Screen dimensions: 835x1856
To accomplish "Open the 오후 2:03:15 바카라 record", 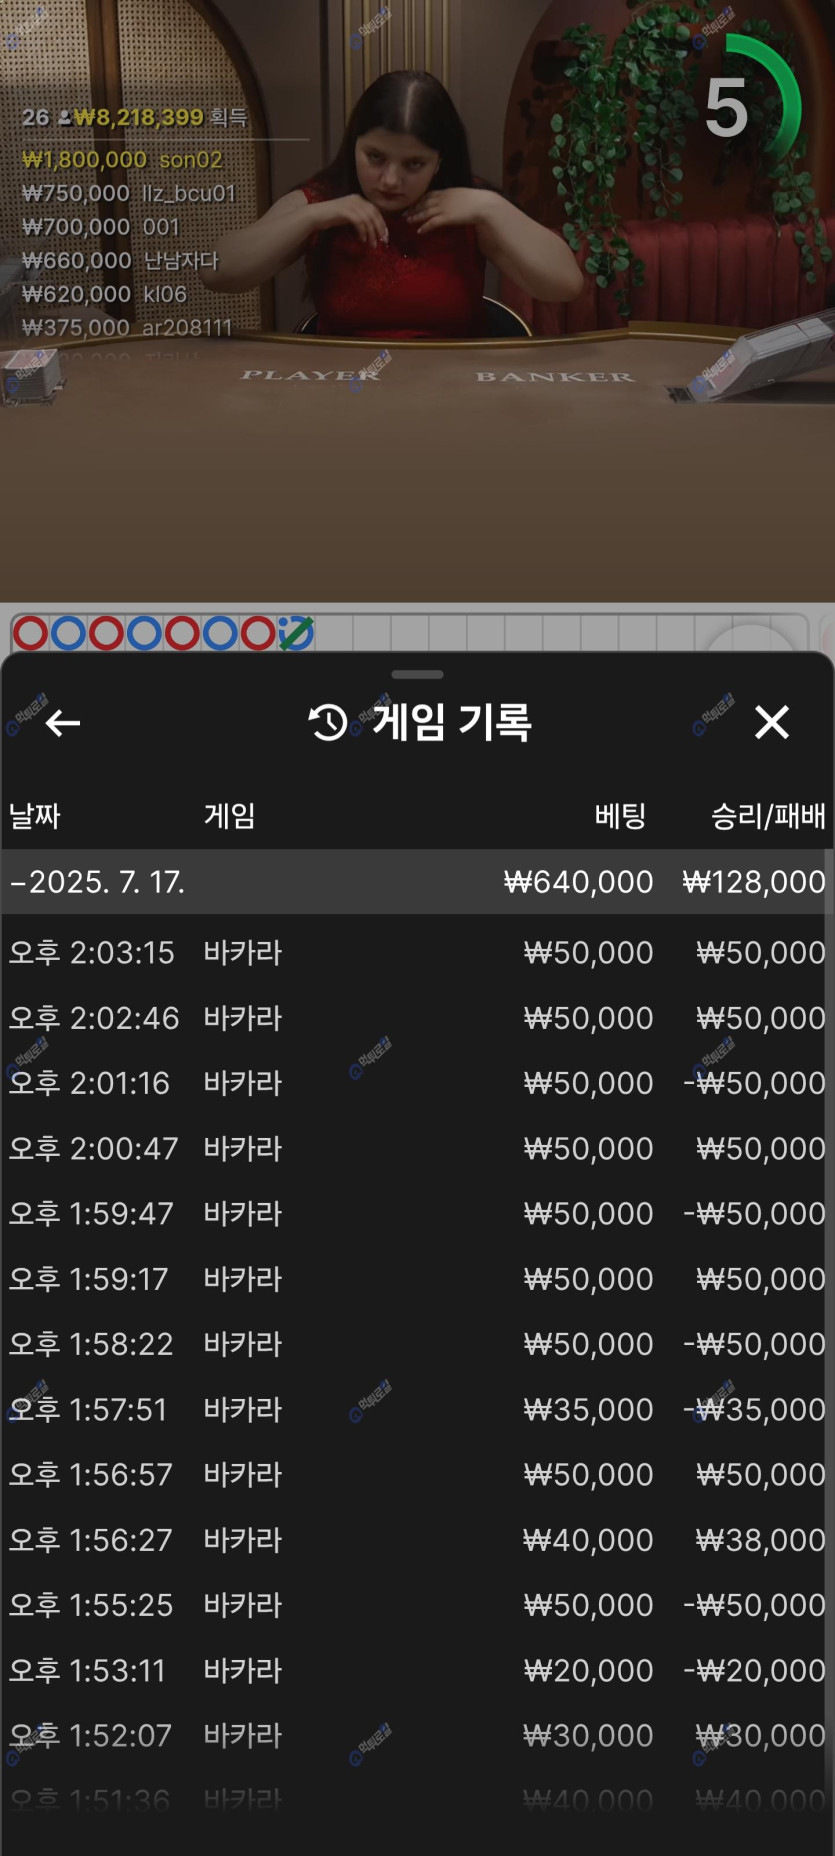I will [417, 952].
